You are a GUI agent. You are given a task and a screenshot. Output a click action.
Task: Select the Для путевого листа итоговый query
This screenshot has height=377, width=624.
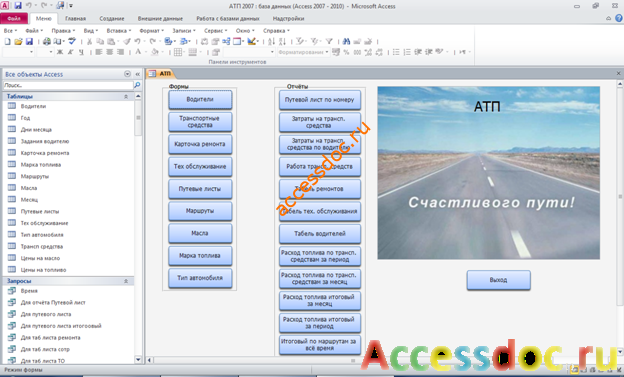tap(61, 326)
